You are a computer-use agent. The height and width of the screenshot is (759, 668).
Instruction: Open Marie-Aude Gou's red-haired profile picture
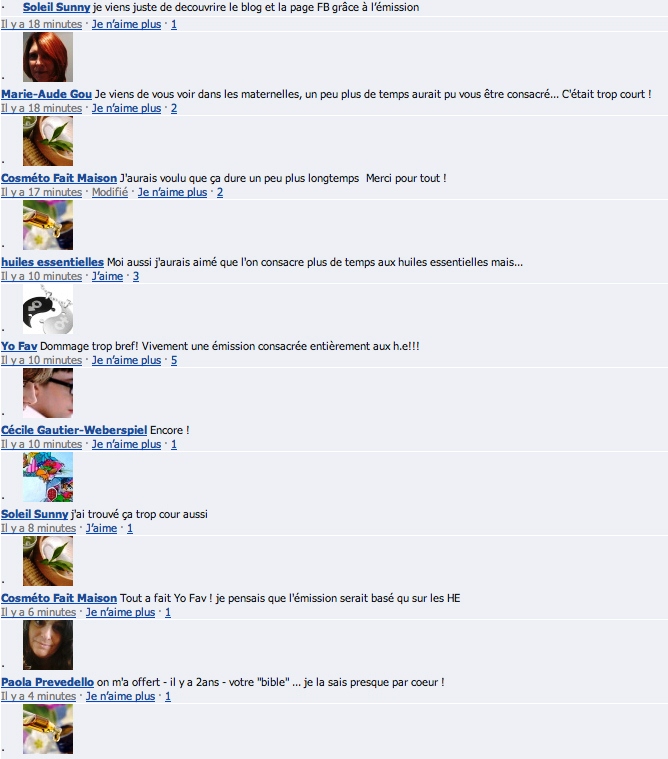[x=48, y=57]
